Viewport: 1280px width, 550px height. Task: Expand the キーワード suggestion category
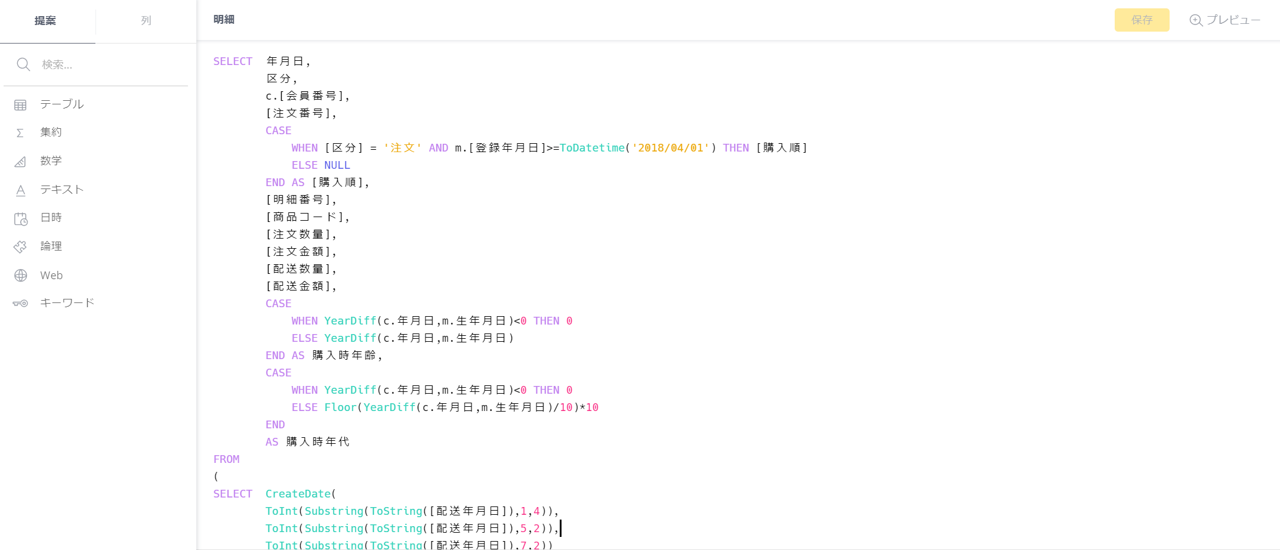click(67, 303)
